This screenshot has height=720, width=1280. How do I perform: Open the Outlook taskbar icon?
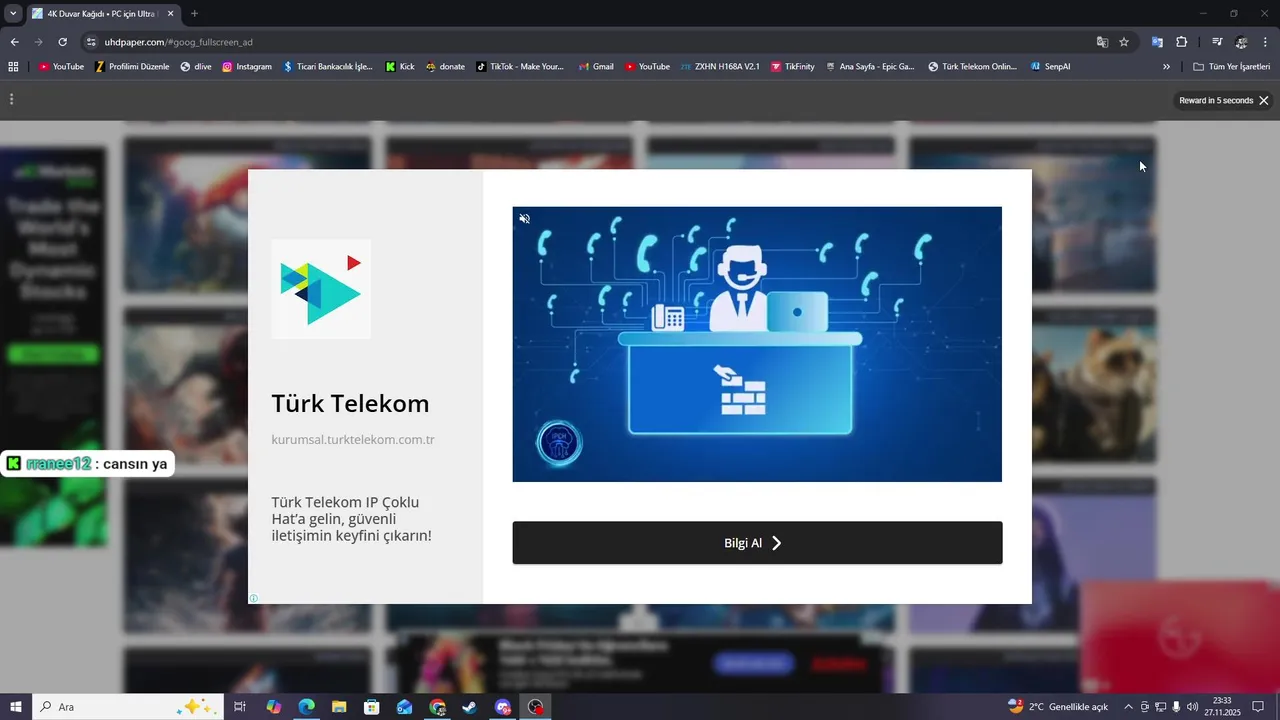coord(404,707)
